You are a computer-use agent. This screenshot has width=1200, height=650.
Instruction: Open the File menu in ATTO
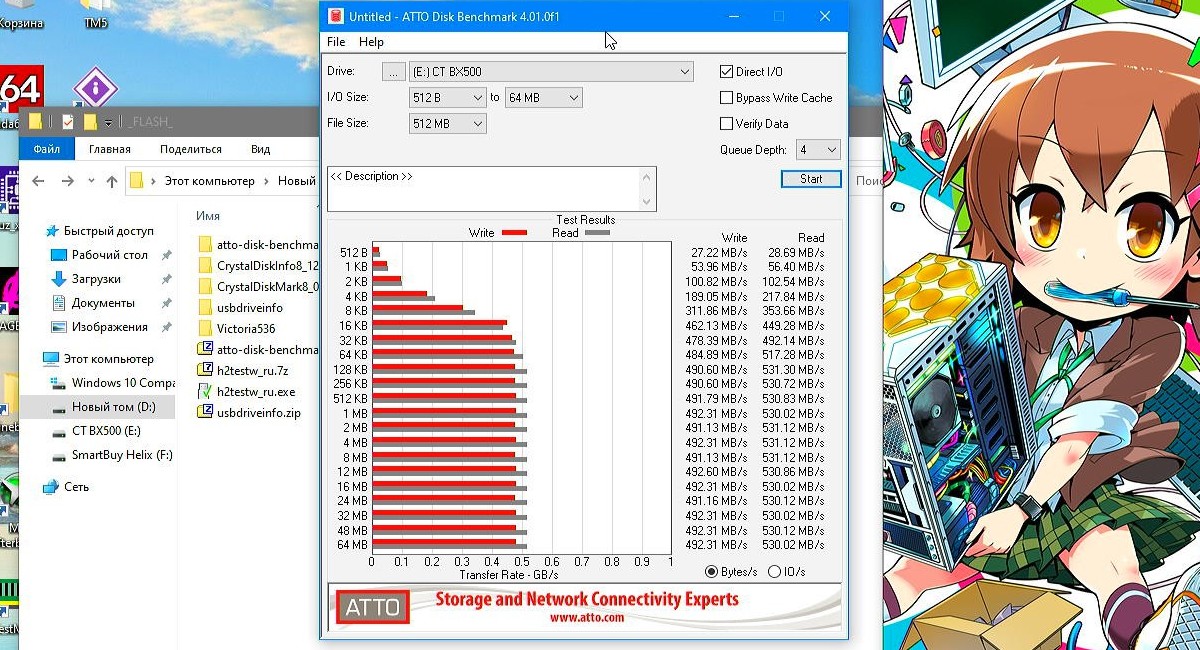[x=336, y=42]
